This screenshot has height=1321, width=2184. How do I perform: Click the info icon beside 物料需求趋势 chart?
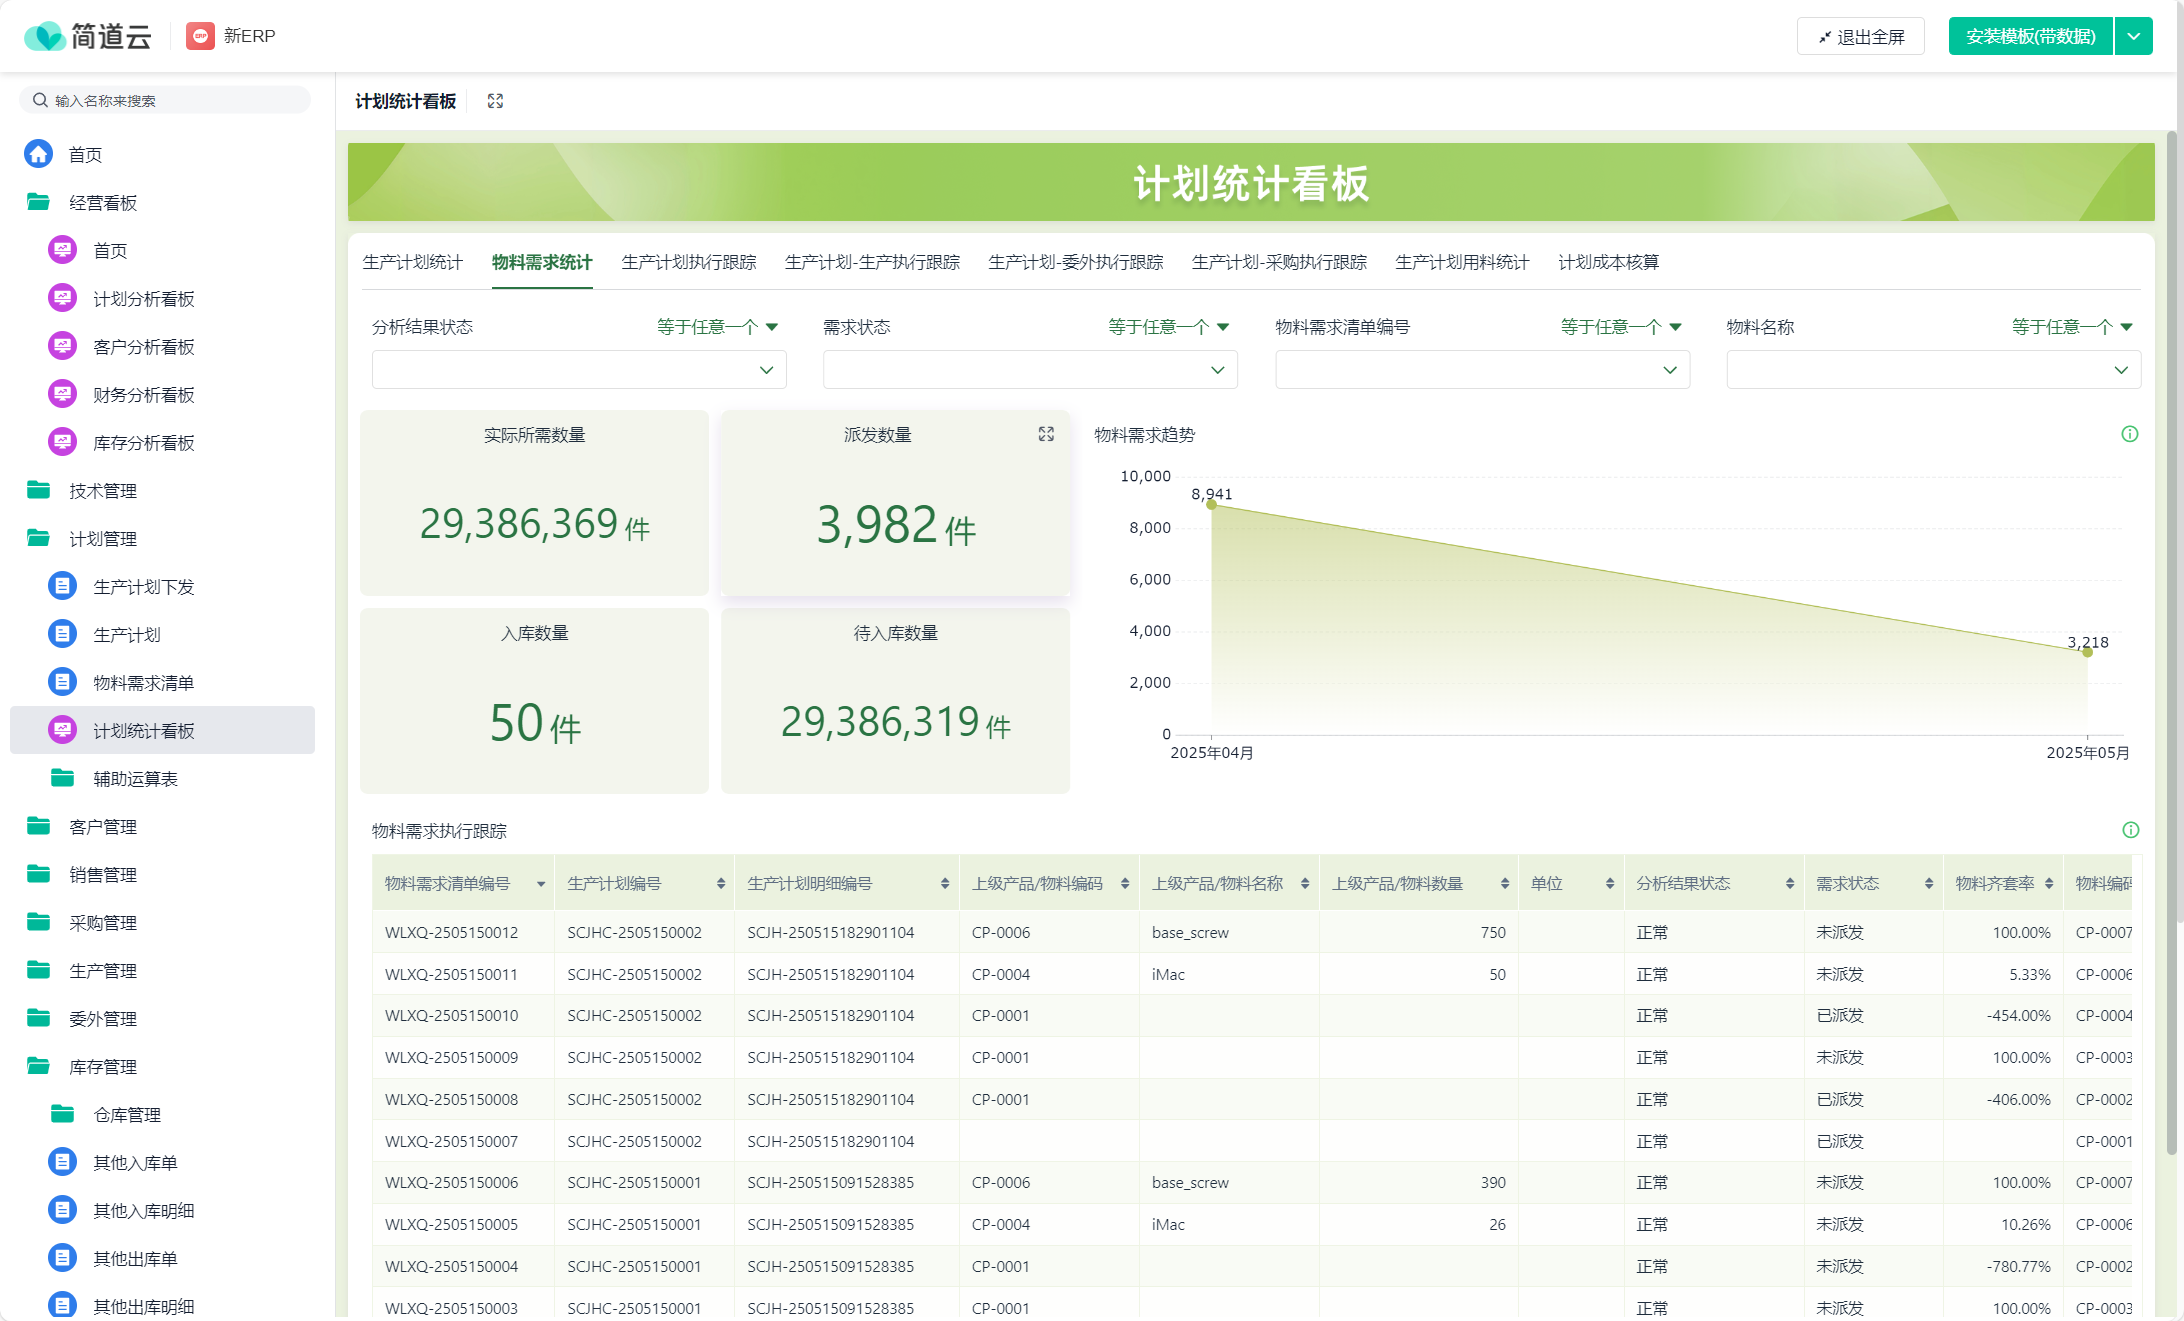click(2130, 434)
